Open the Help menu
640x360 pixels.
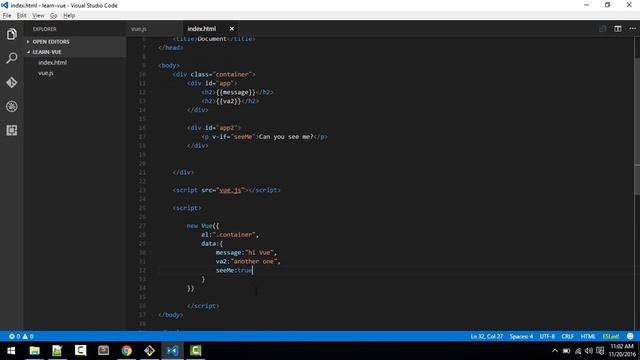[69, 16]
